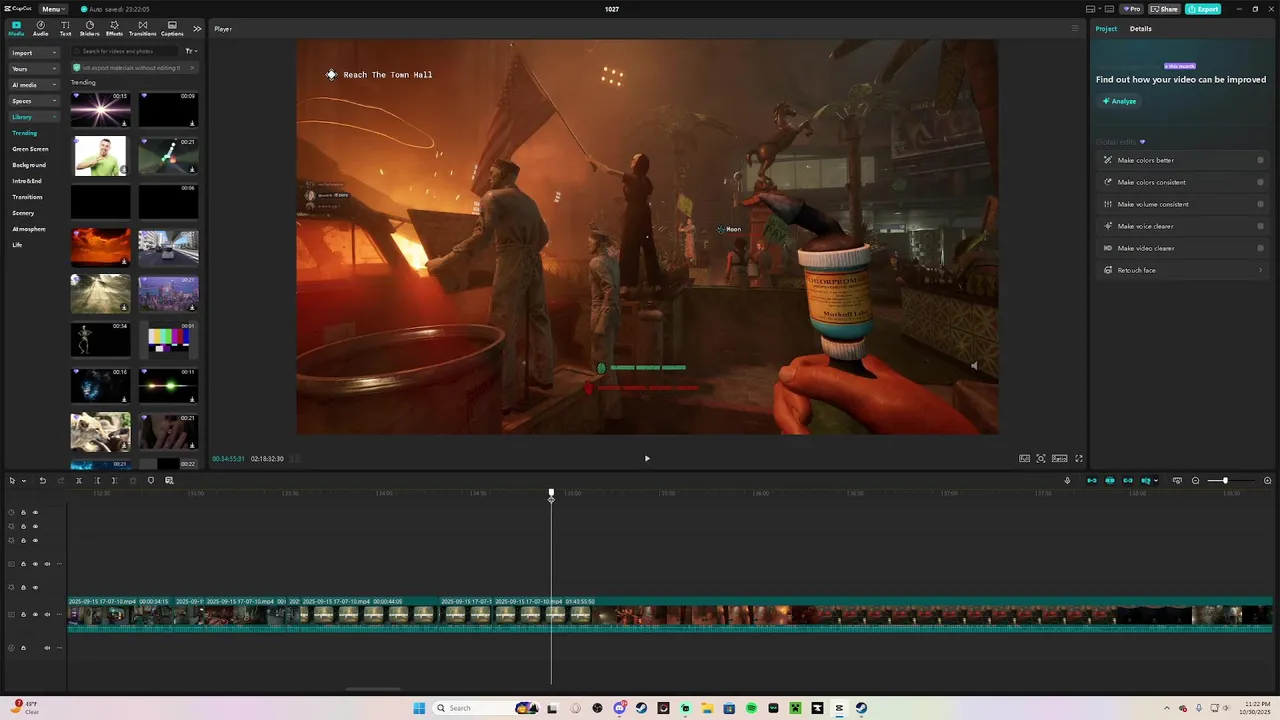Viewport: 1280px width, 720px height.
Task: Open the Text panel
Action: point(65,28)
